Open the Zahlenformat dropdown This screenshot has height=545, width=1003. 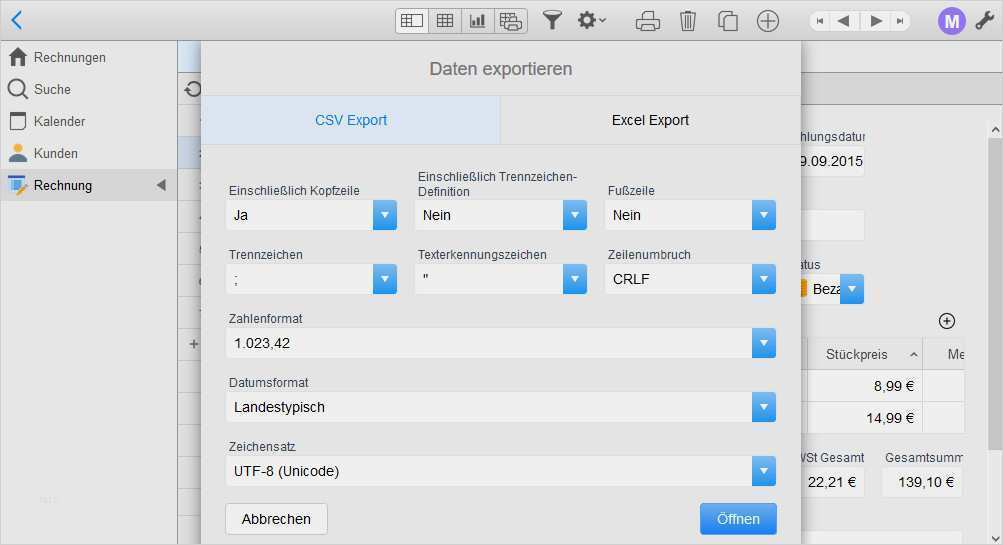pos(501,343)
